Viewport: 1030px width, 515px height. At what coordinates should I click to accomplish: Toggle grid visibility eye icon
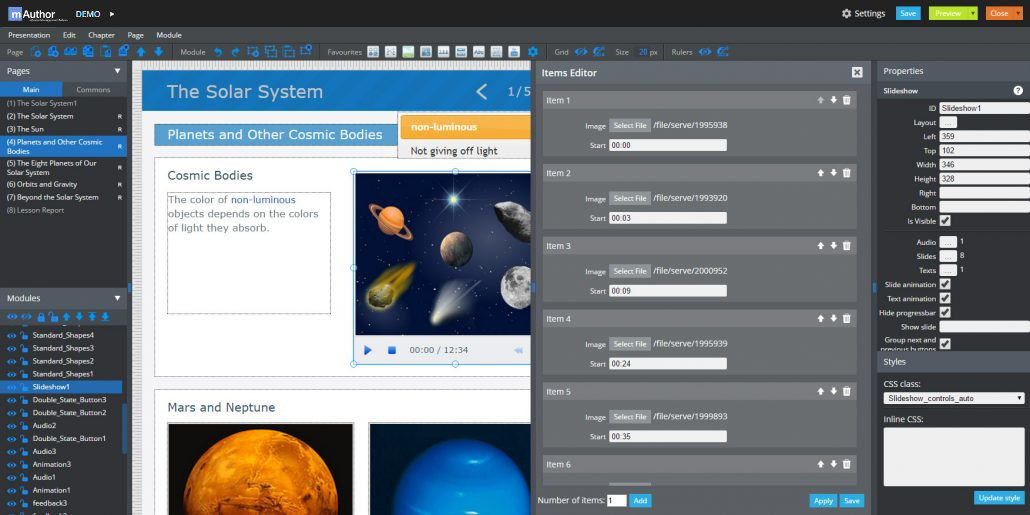pos(581,52)
